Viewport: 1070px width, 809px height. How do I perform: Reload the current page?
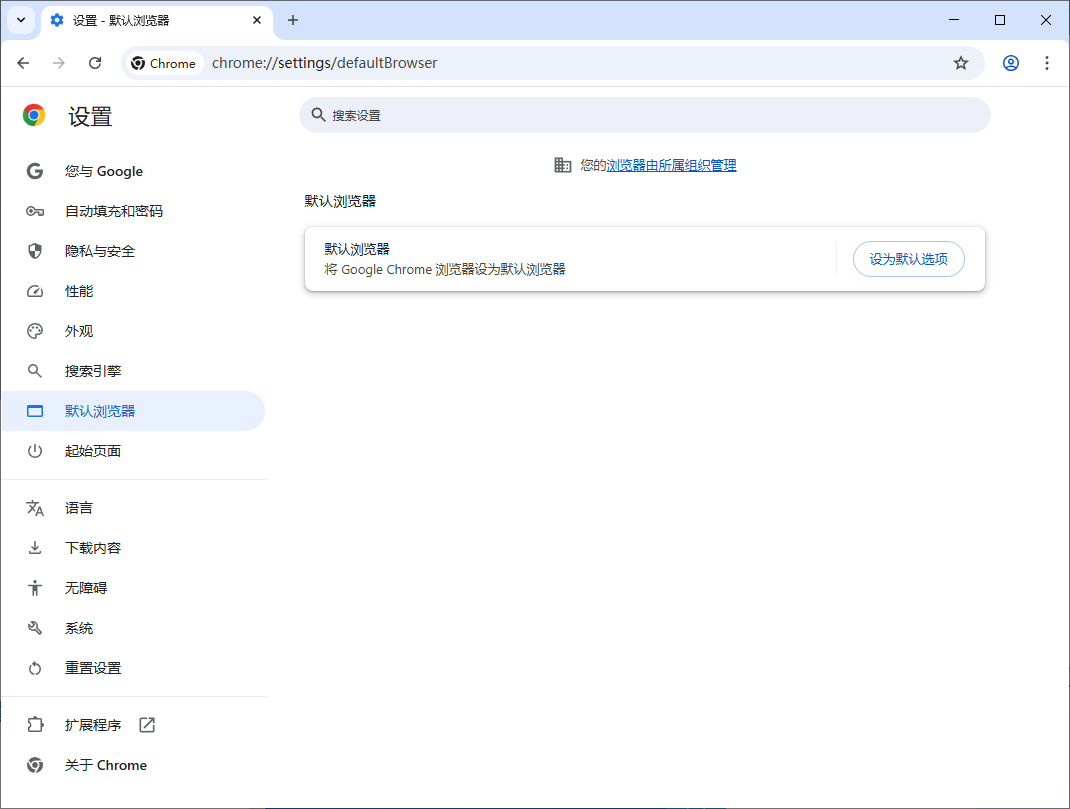(x=95, y=63)
